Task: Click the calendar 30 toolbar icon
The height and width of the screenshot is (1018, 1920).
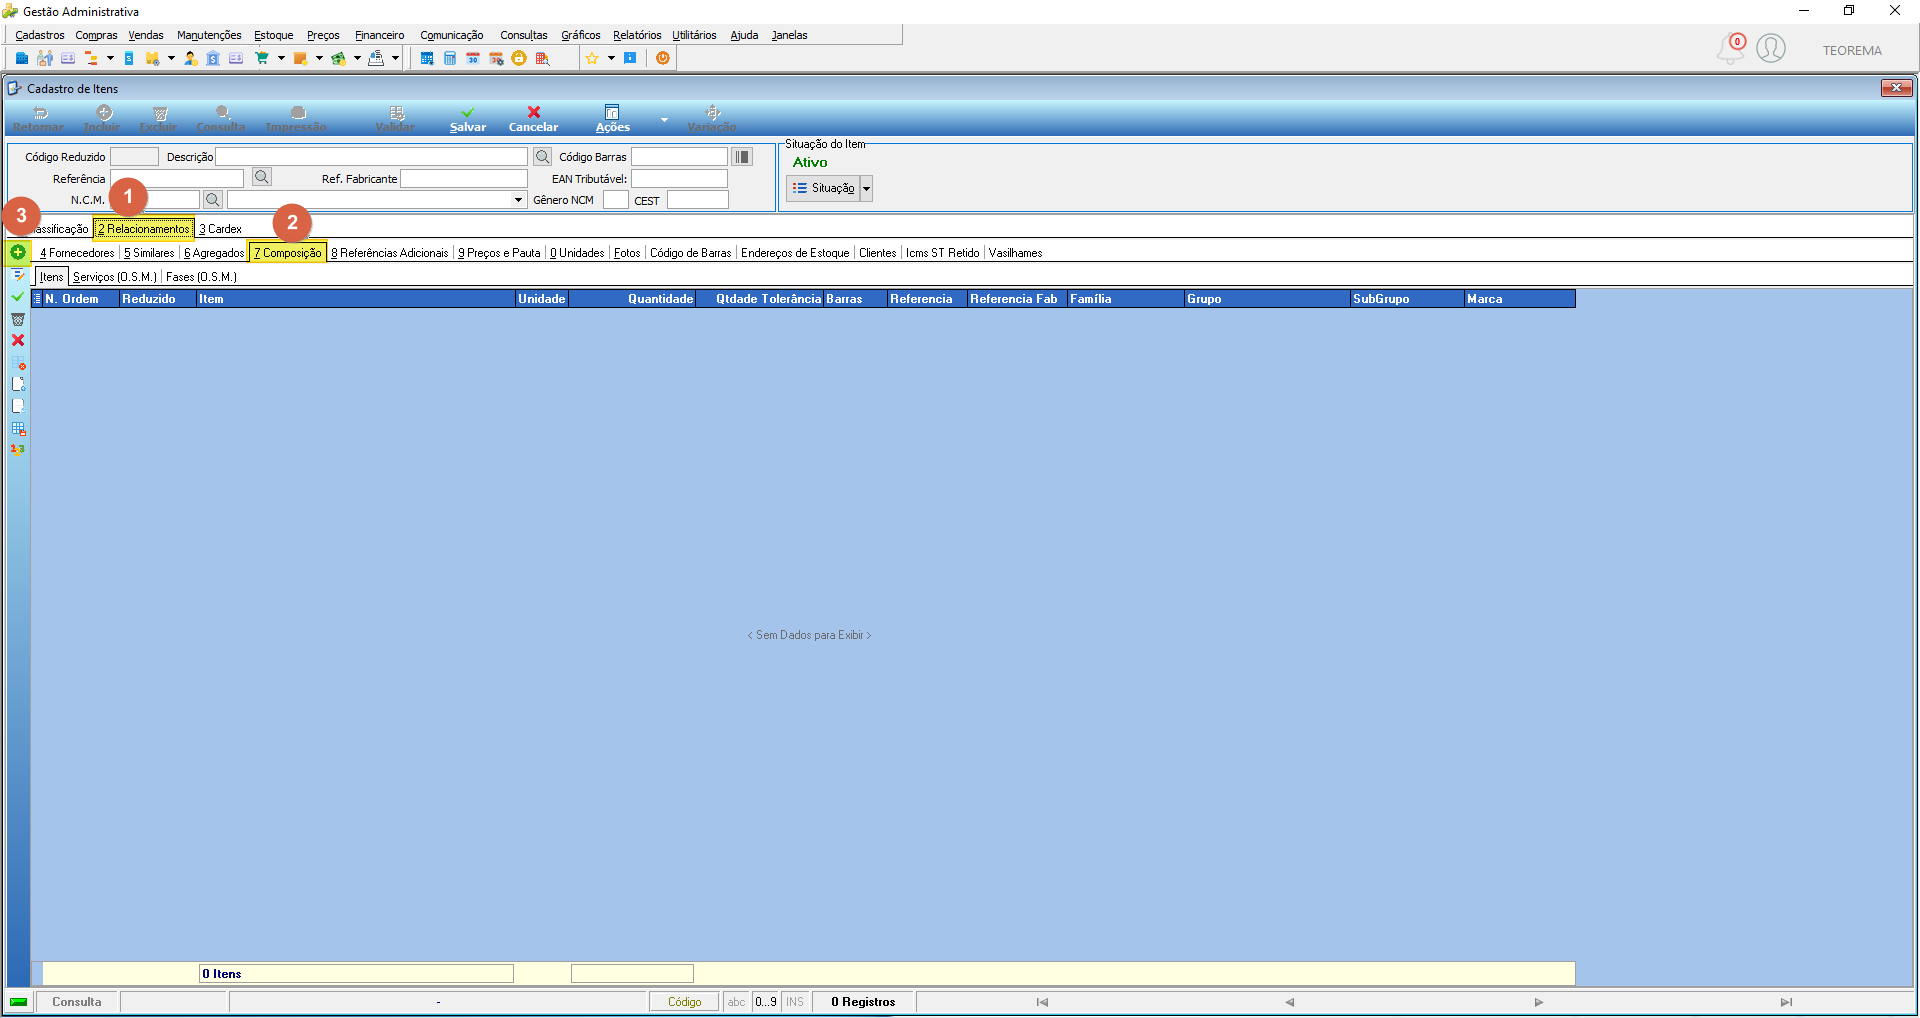Action: 473,58
